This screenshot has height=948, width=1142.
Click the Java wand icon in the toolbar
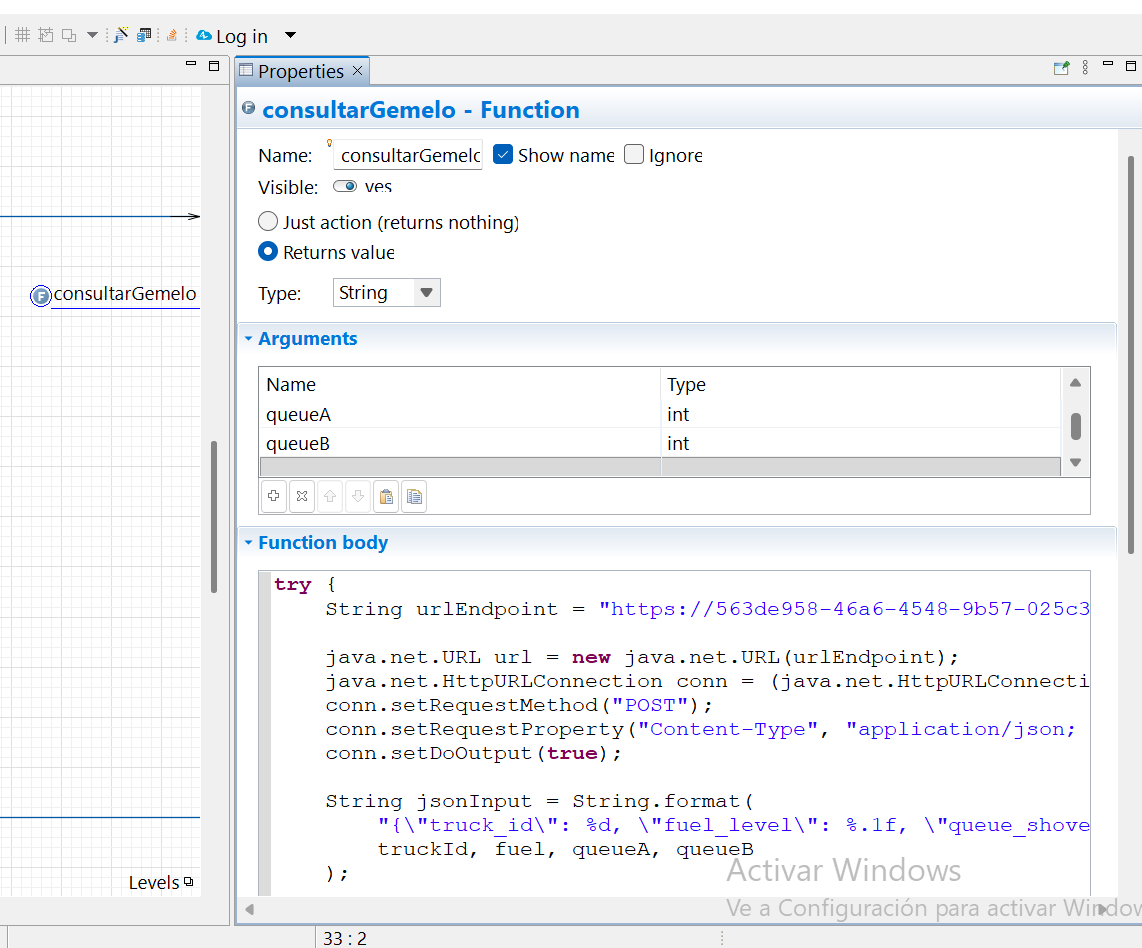(121, 35)
